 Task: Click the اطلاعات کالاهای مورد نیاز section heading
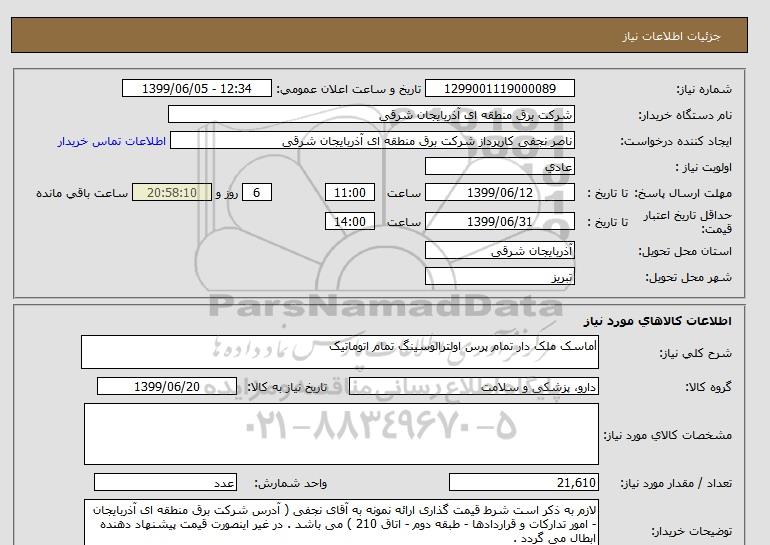click(658, 321)
